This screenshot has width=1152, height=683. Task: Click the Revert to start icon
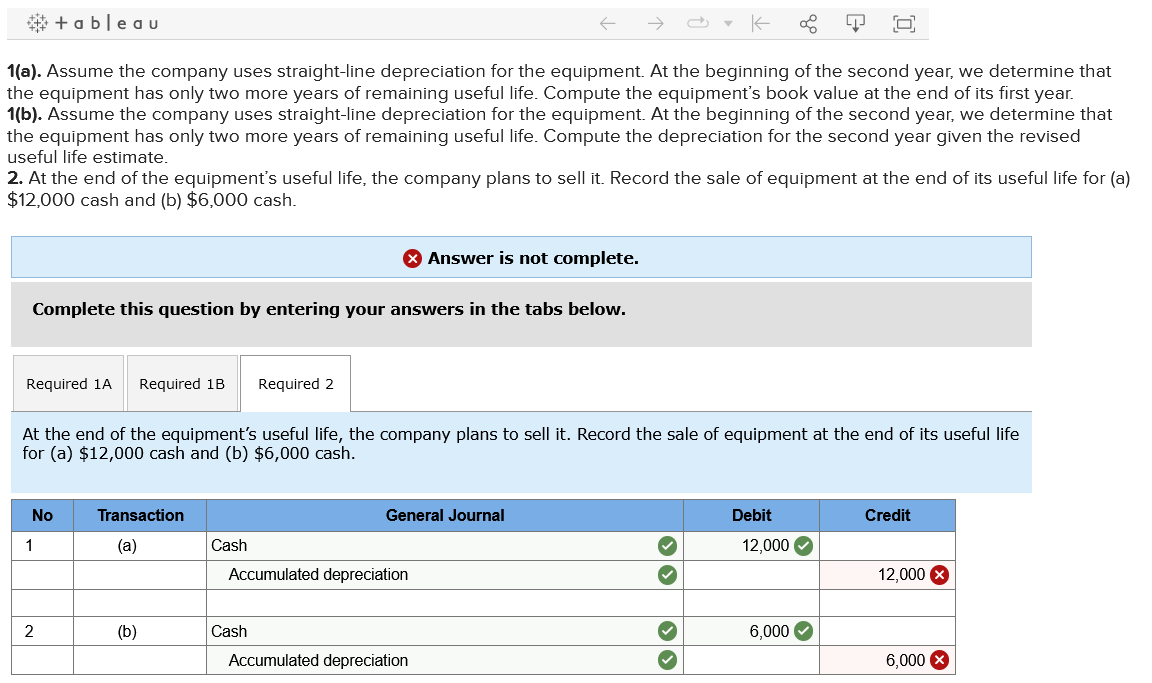(x=761, y=22)
